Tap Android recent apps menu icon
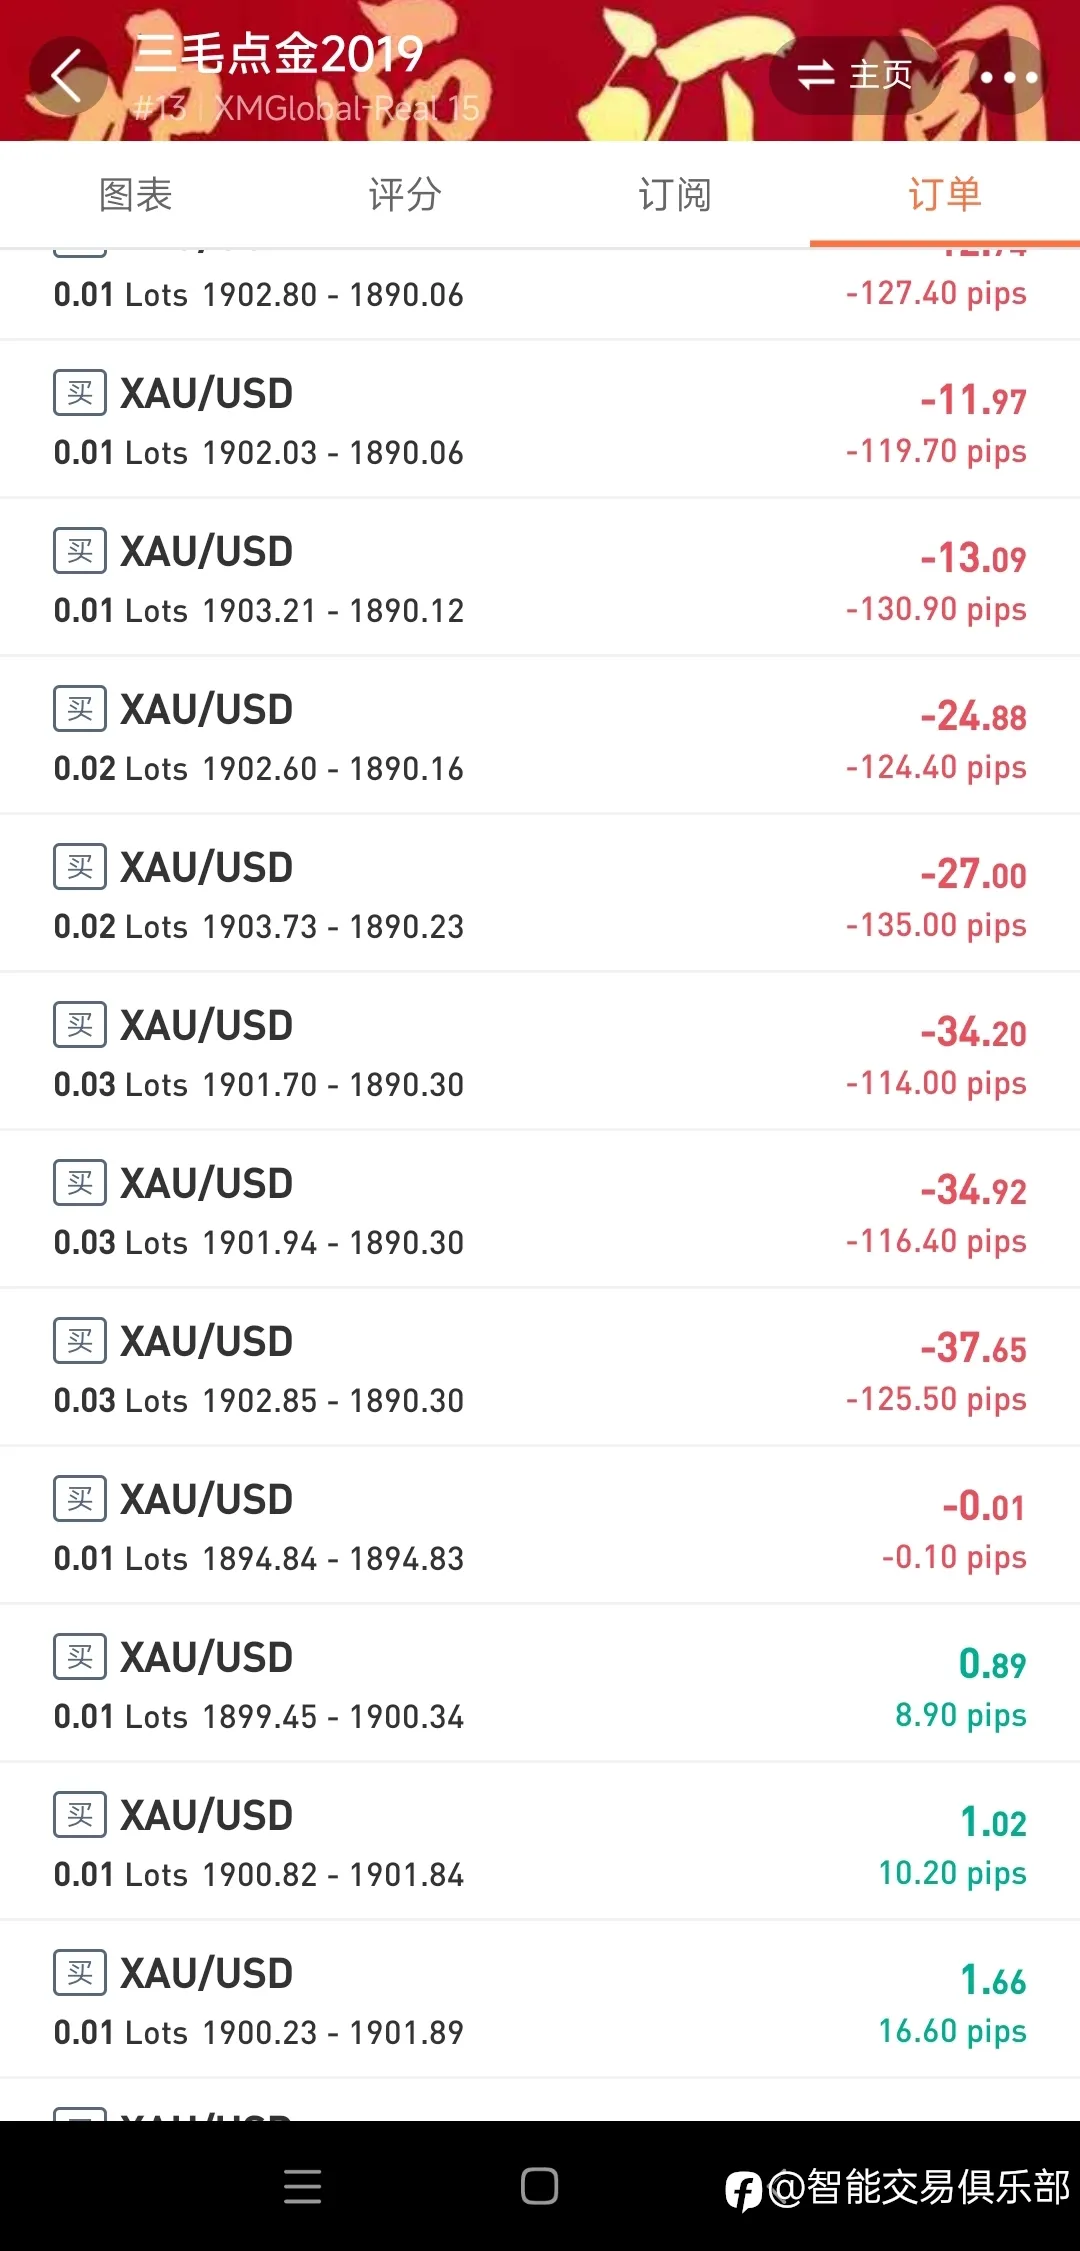Image resolution: width=1080 pixels, height=2251 pixels. click(302, 2186)
